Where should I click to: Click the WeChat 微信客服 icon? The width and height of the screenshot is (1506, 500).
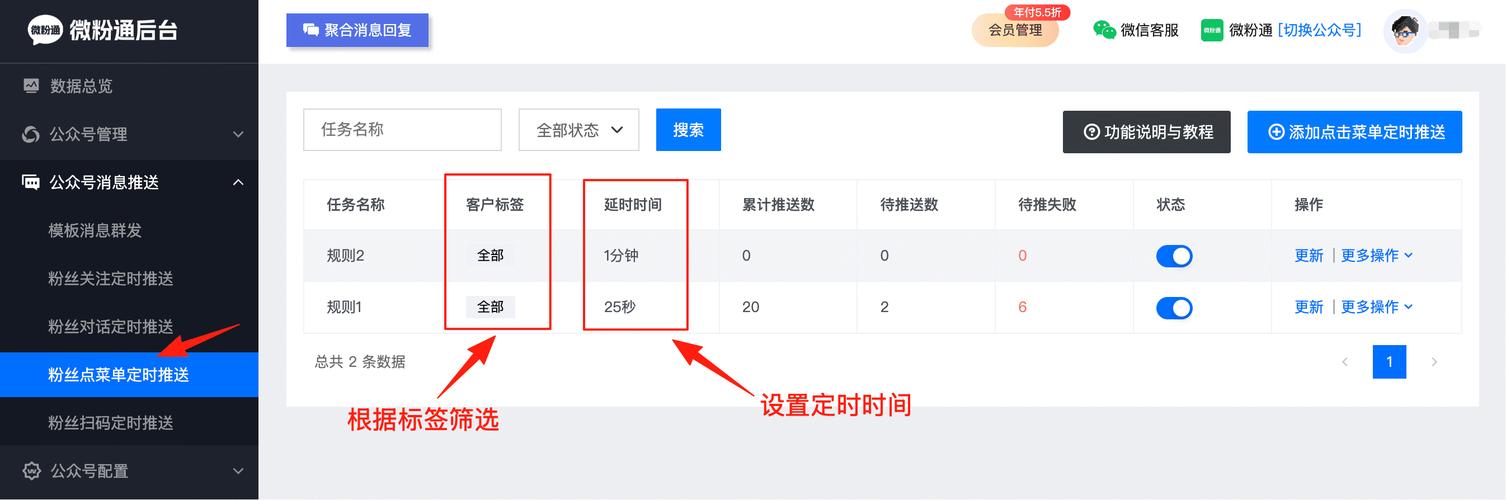[1104, 30]
